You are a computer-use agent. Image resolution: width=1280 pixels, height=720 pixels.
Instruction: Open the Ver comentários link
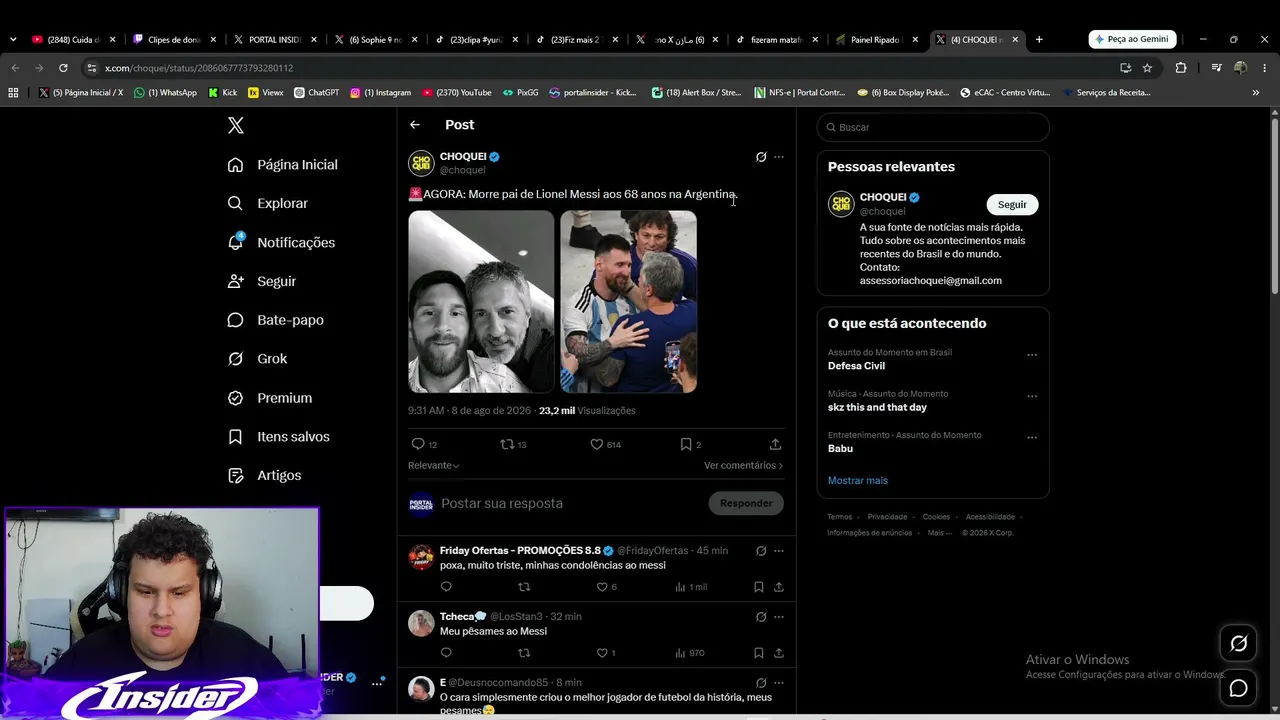point(743,466)
